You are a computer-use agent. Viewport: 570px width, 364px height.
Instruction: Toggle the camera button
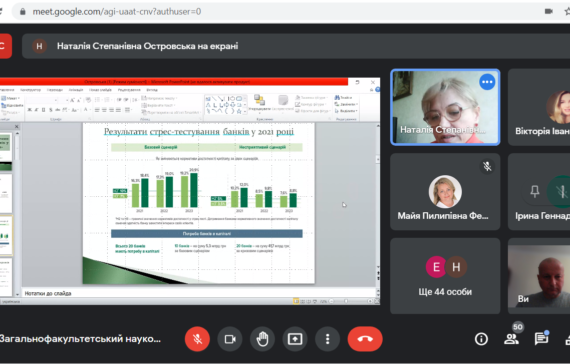coord(230,339)
